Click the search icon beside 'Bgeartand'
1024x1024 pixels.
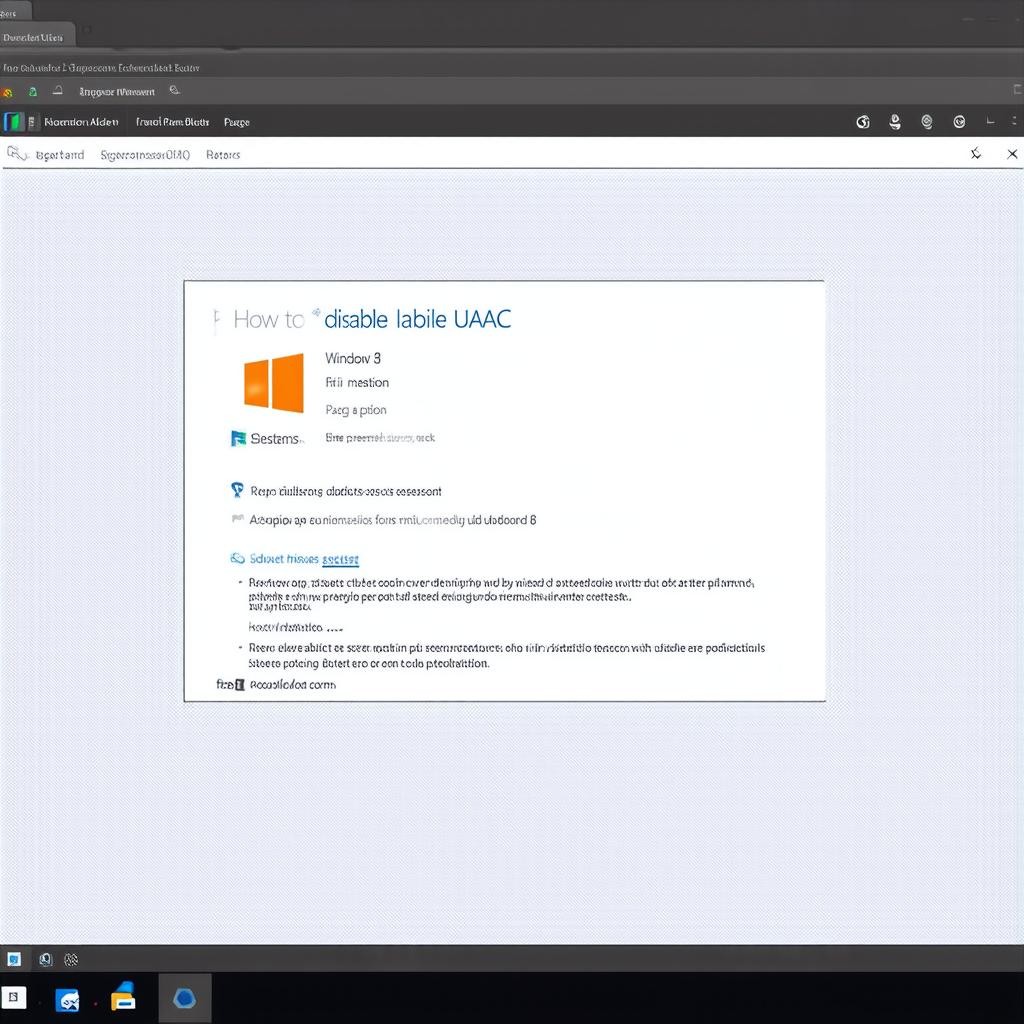click(x=16, y=154)
